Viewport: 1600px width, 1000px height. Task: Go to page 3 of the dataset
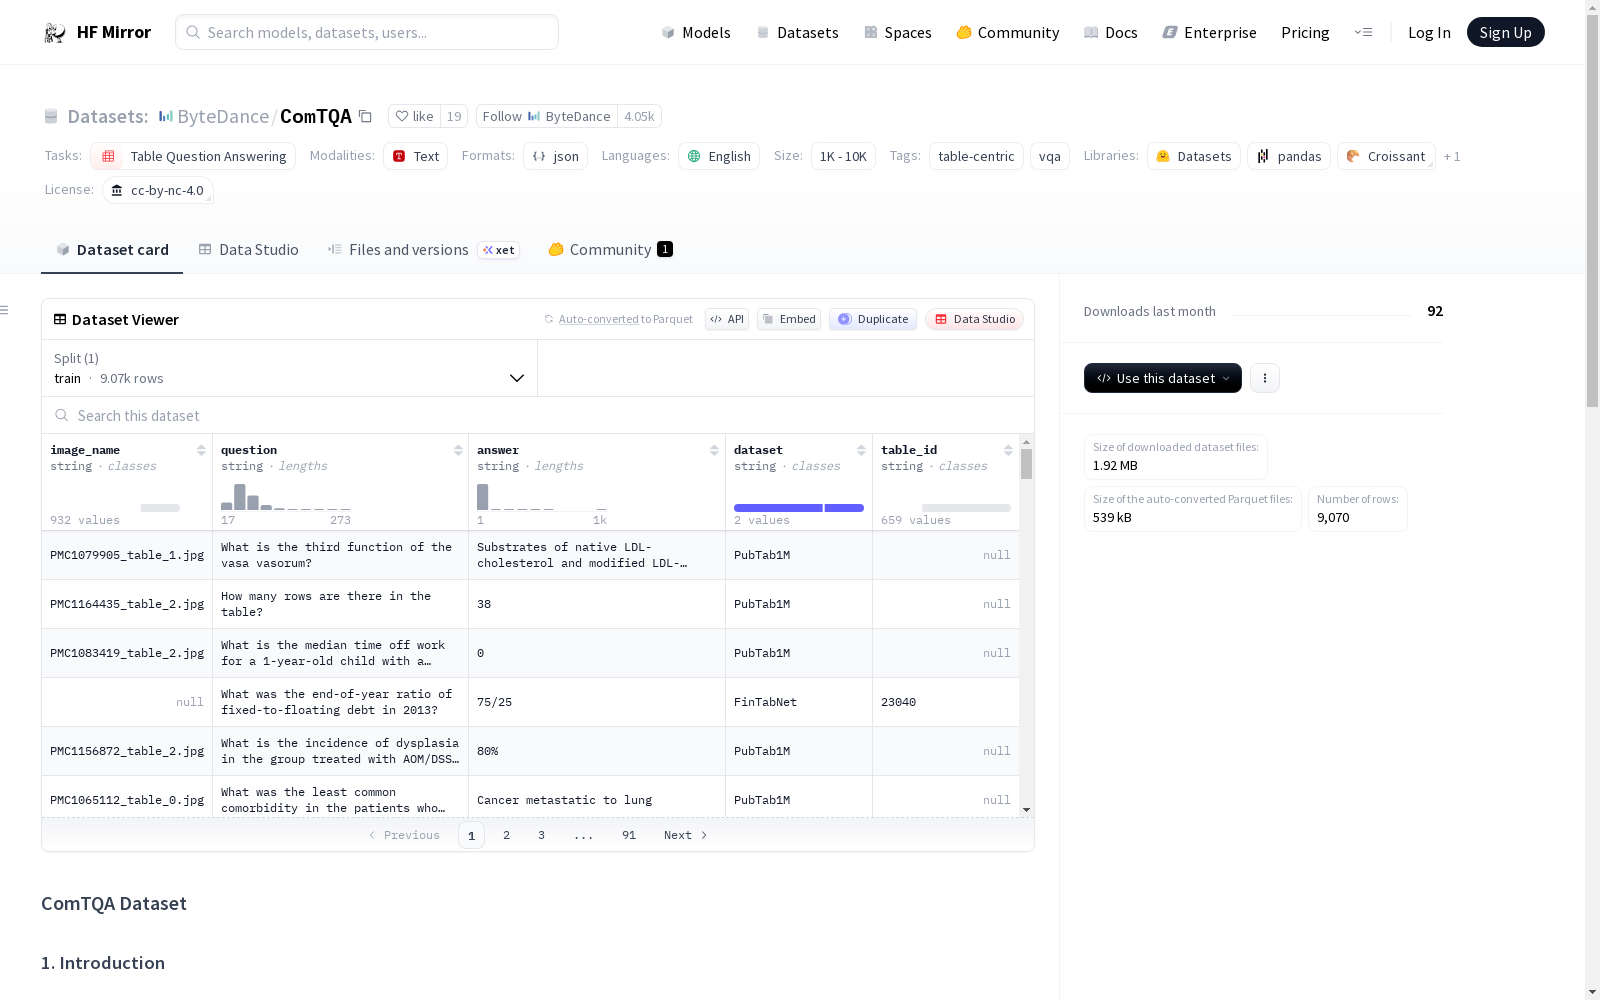542,835
